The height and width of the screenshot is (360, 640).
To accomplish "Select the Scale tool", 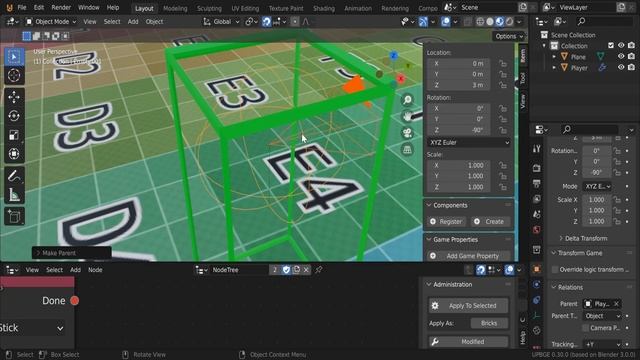I will coord(14,135).
